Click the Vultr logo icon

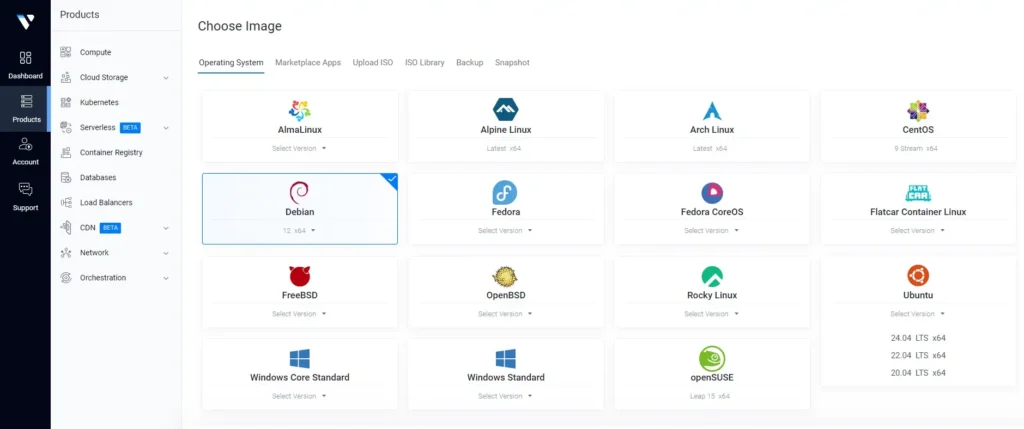pyautogui.click(x=25, y=22)
